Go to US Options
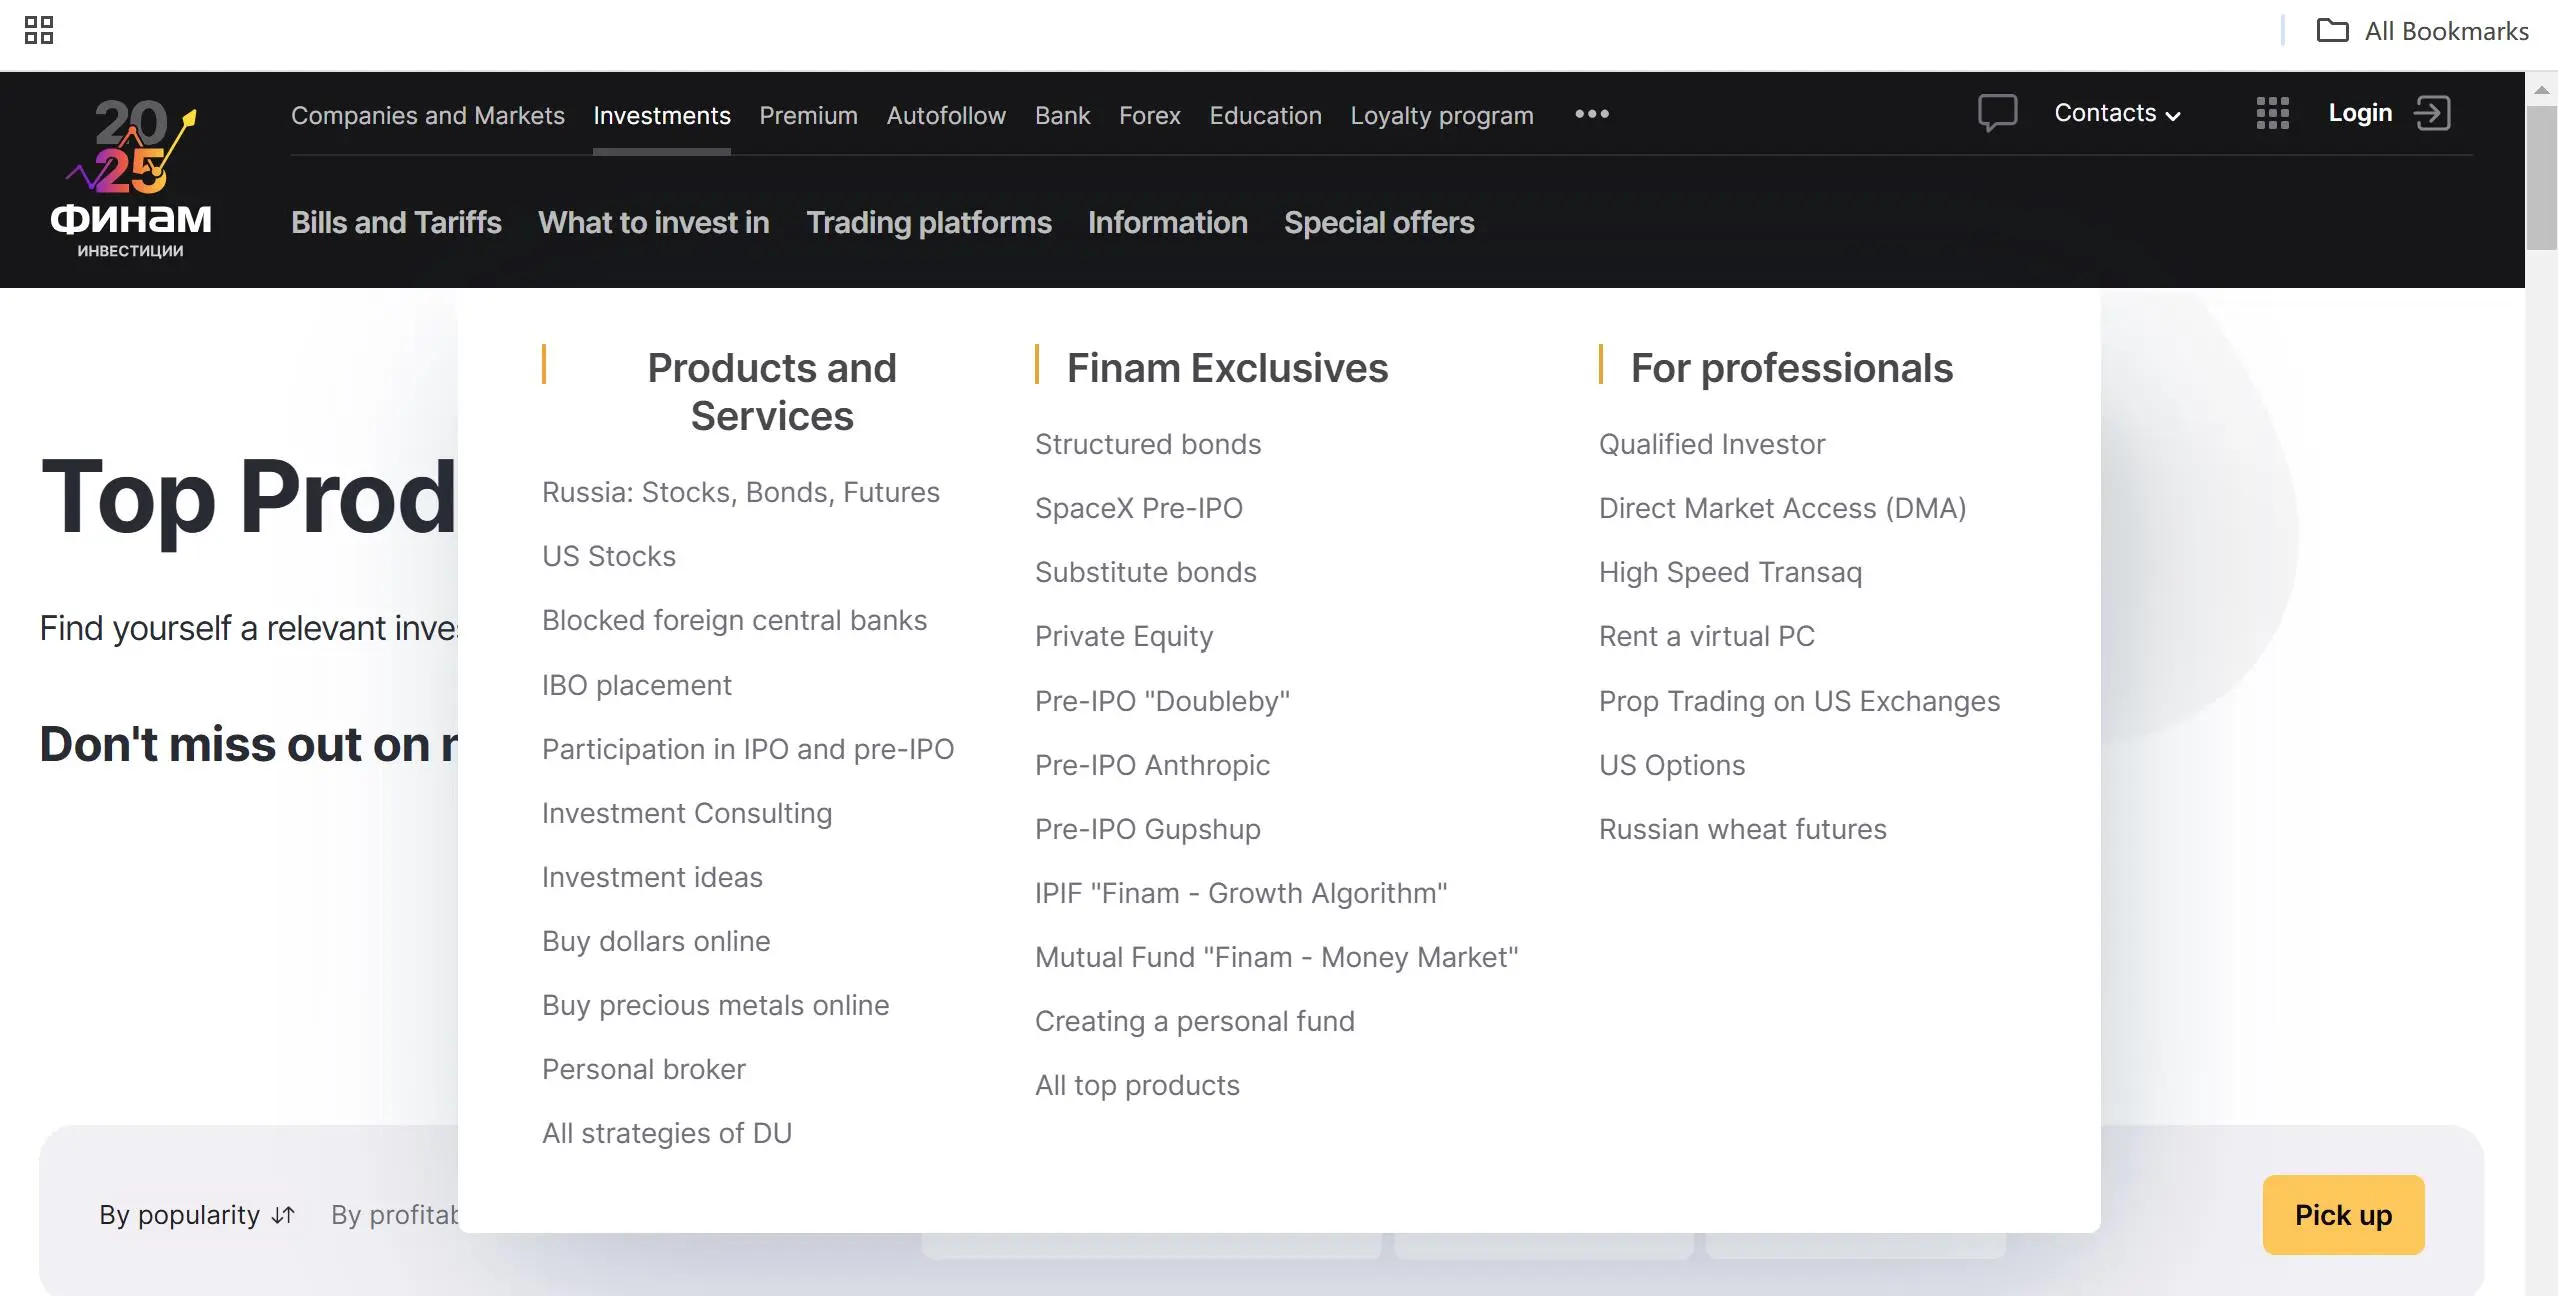Screen dimensions: 2558x1296 pos(1672,765)
